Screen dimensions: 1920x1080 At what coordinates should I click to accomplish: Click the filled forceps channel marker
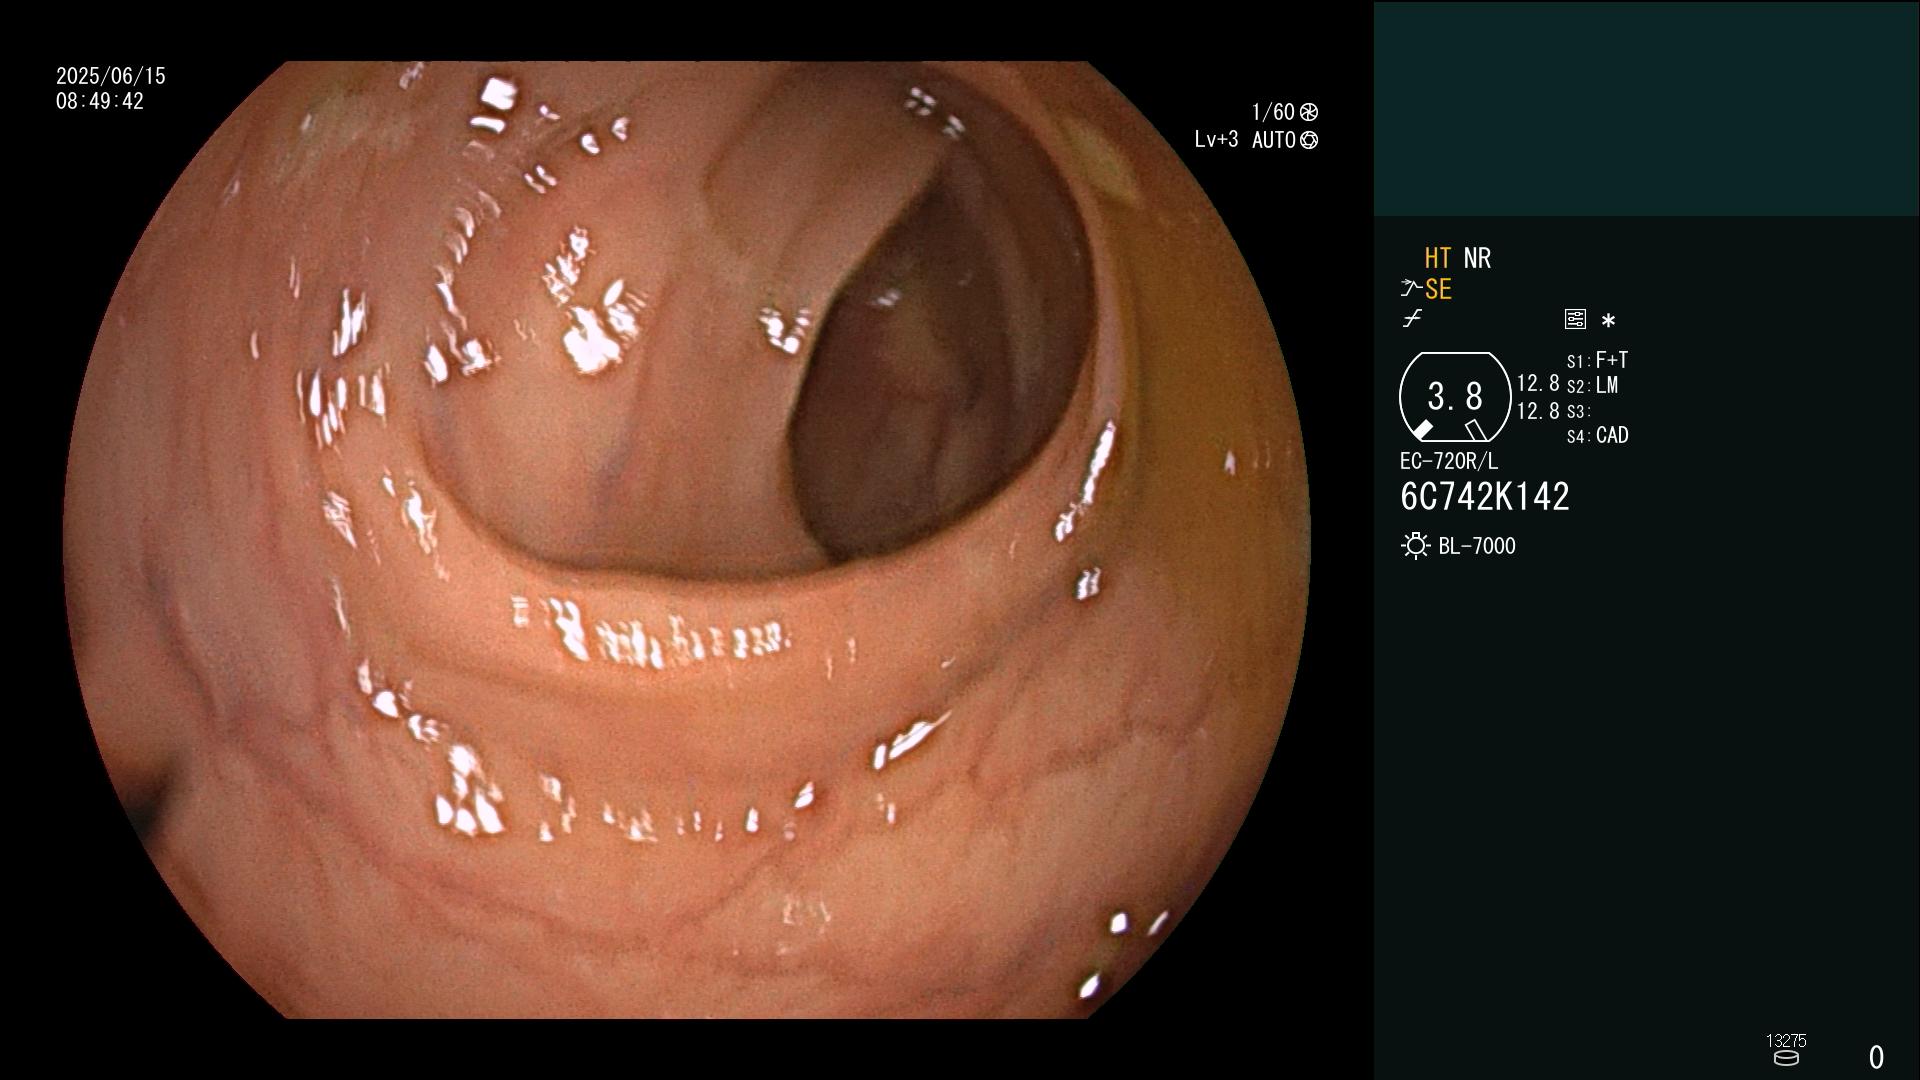[1422, 430]
